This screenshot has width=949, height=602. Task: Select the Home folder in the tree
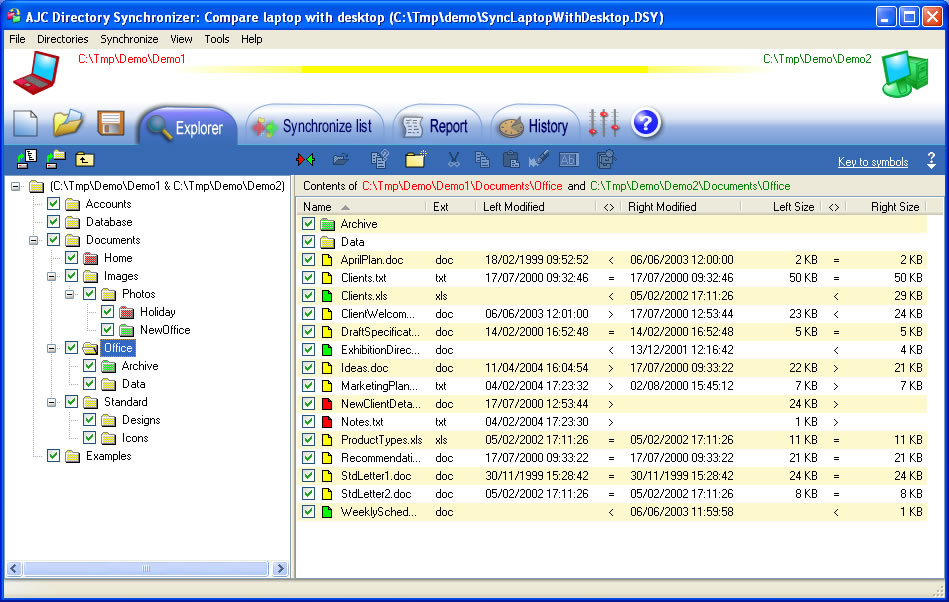118,258
